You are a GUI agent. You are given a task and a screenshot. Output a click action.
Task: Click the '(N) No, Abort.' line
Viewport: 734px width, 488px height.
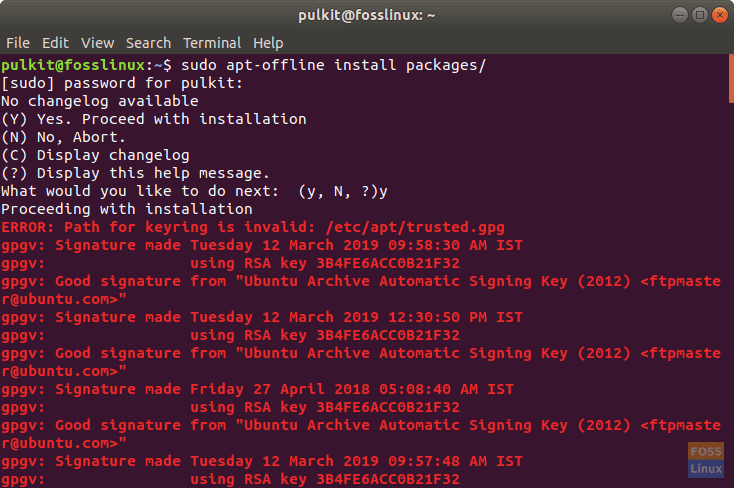pos(63,137)
